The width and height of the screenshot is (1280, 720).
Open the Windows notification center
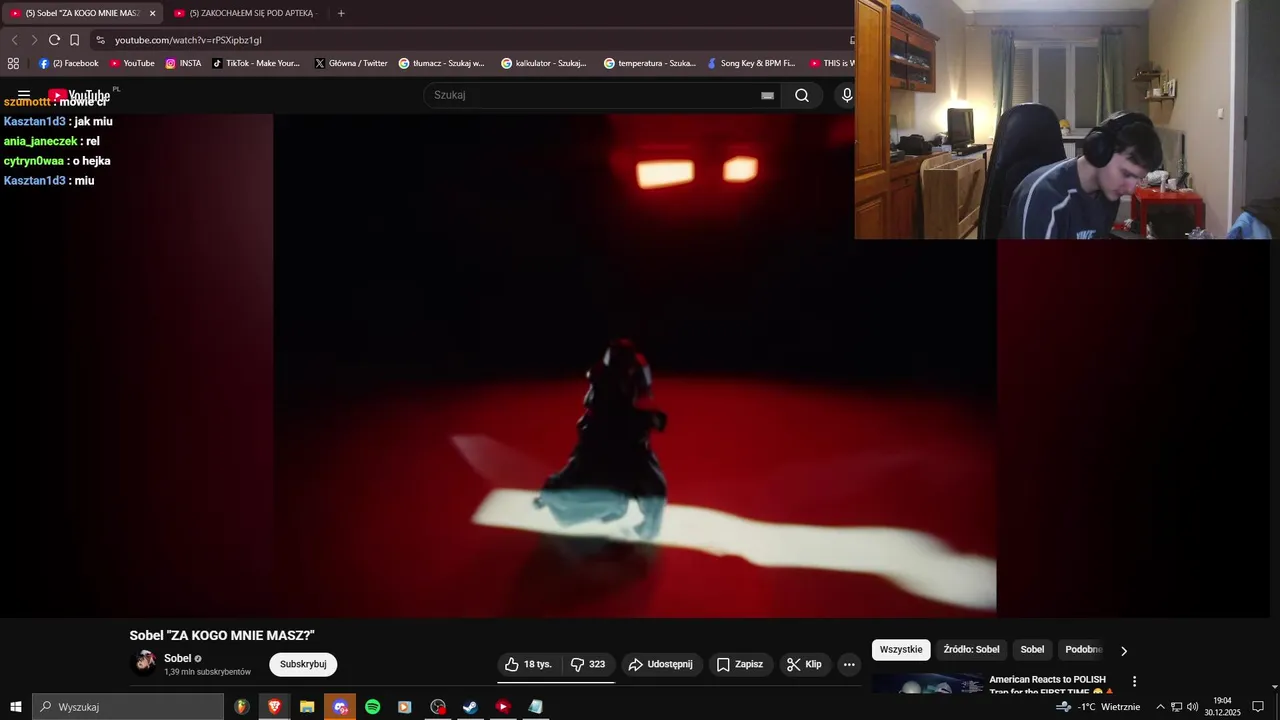[1258, 707]
